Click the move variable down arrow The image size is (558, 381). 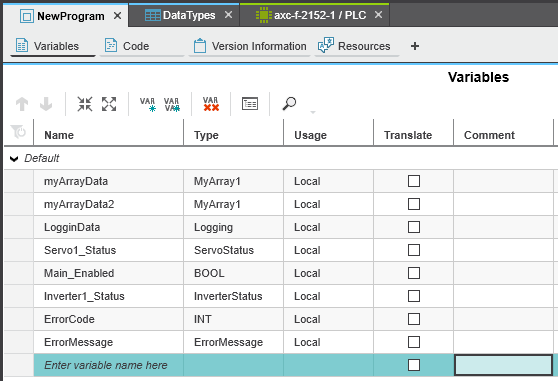tap(46, 104)
